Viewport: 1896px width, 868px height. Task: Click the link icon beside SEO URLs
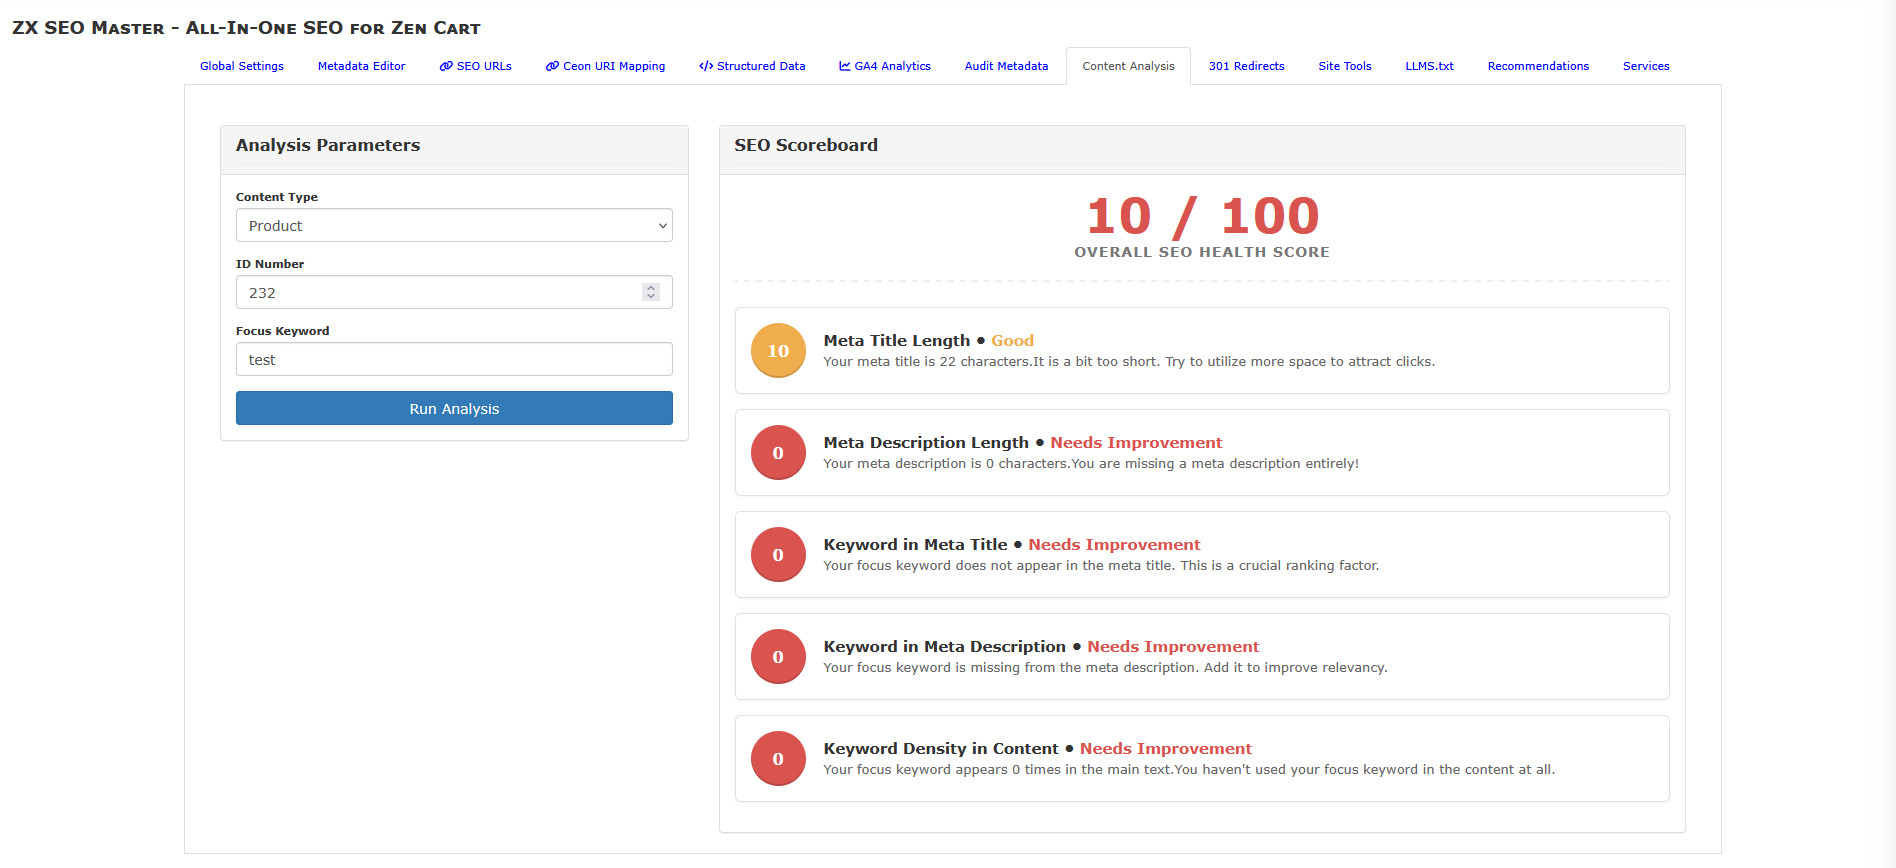[446, 67]
